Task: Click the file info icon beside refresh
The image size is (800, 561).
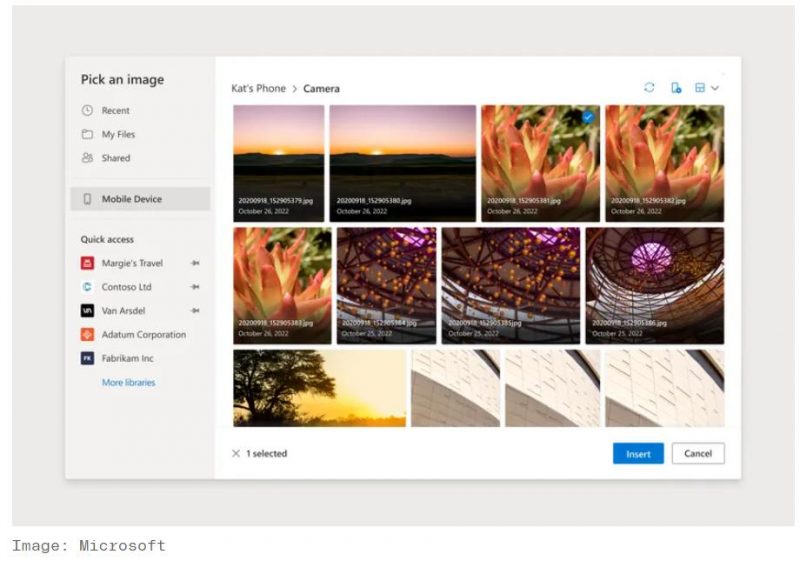Action: click(676, 88)
